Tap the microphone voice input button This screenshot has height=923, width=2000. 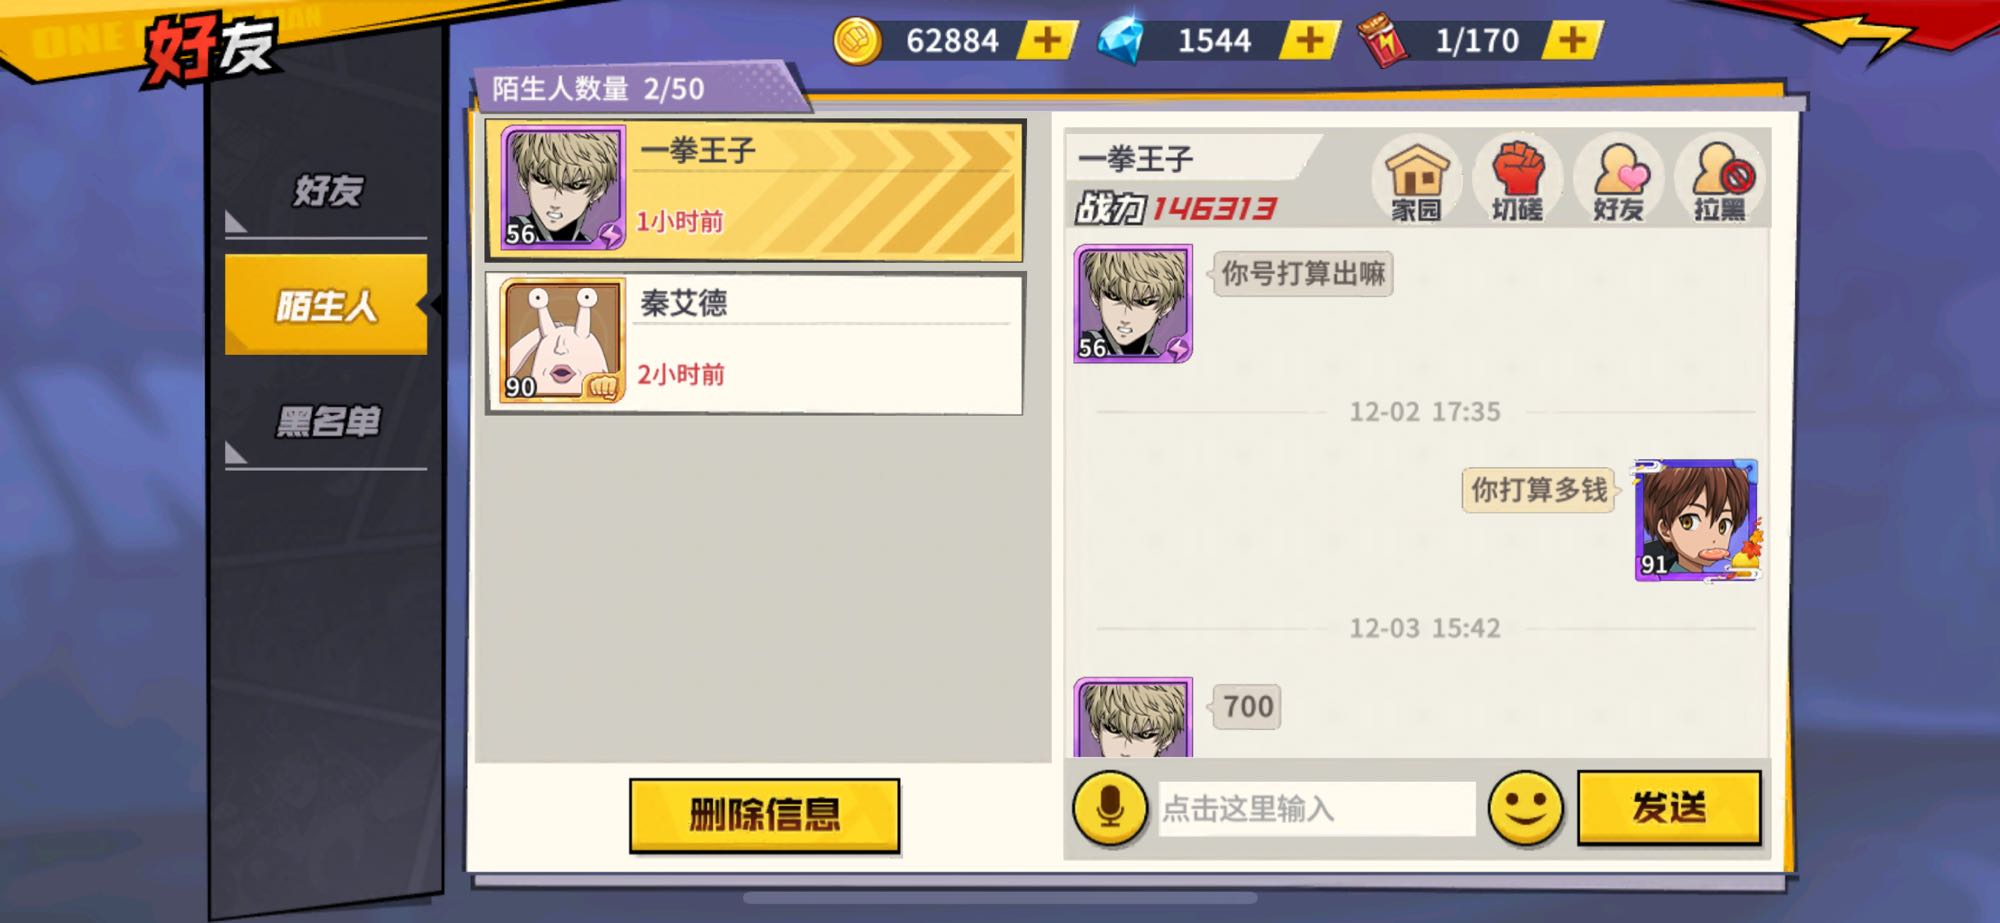(1110, 808)
